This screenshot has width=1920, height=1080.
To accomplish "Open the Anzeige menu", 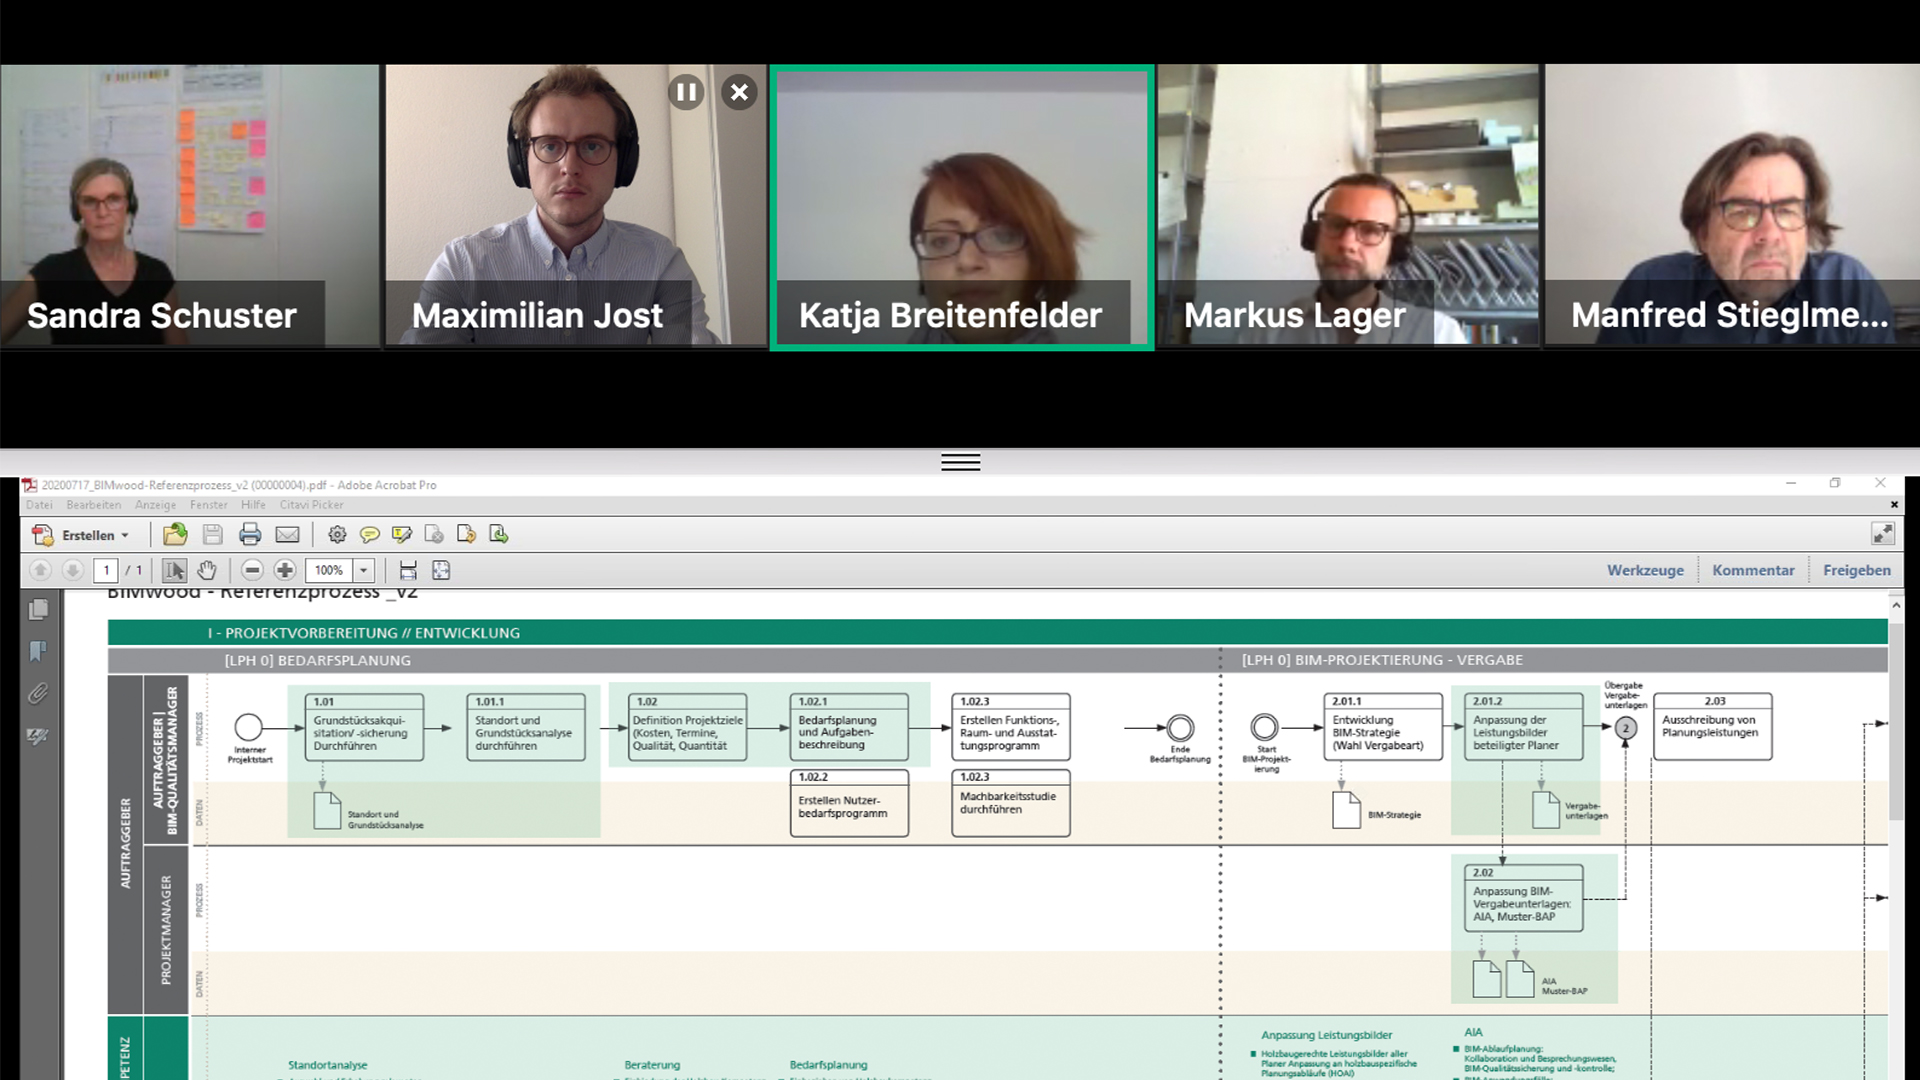I will pos(155,505).
